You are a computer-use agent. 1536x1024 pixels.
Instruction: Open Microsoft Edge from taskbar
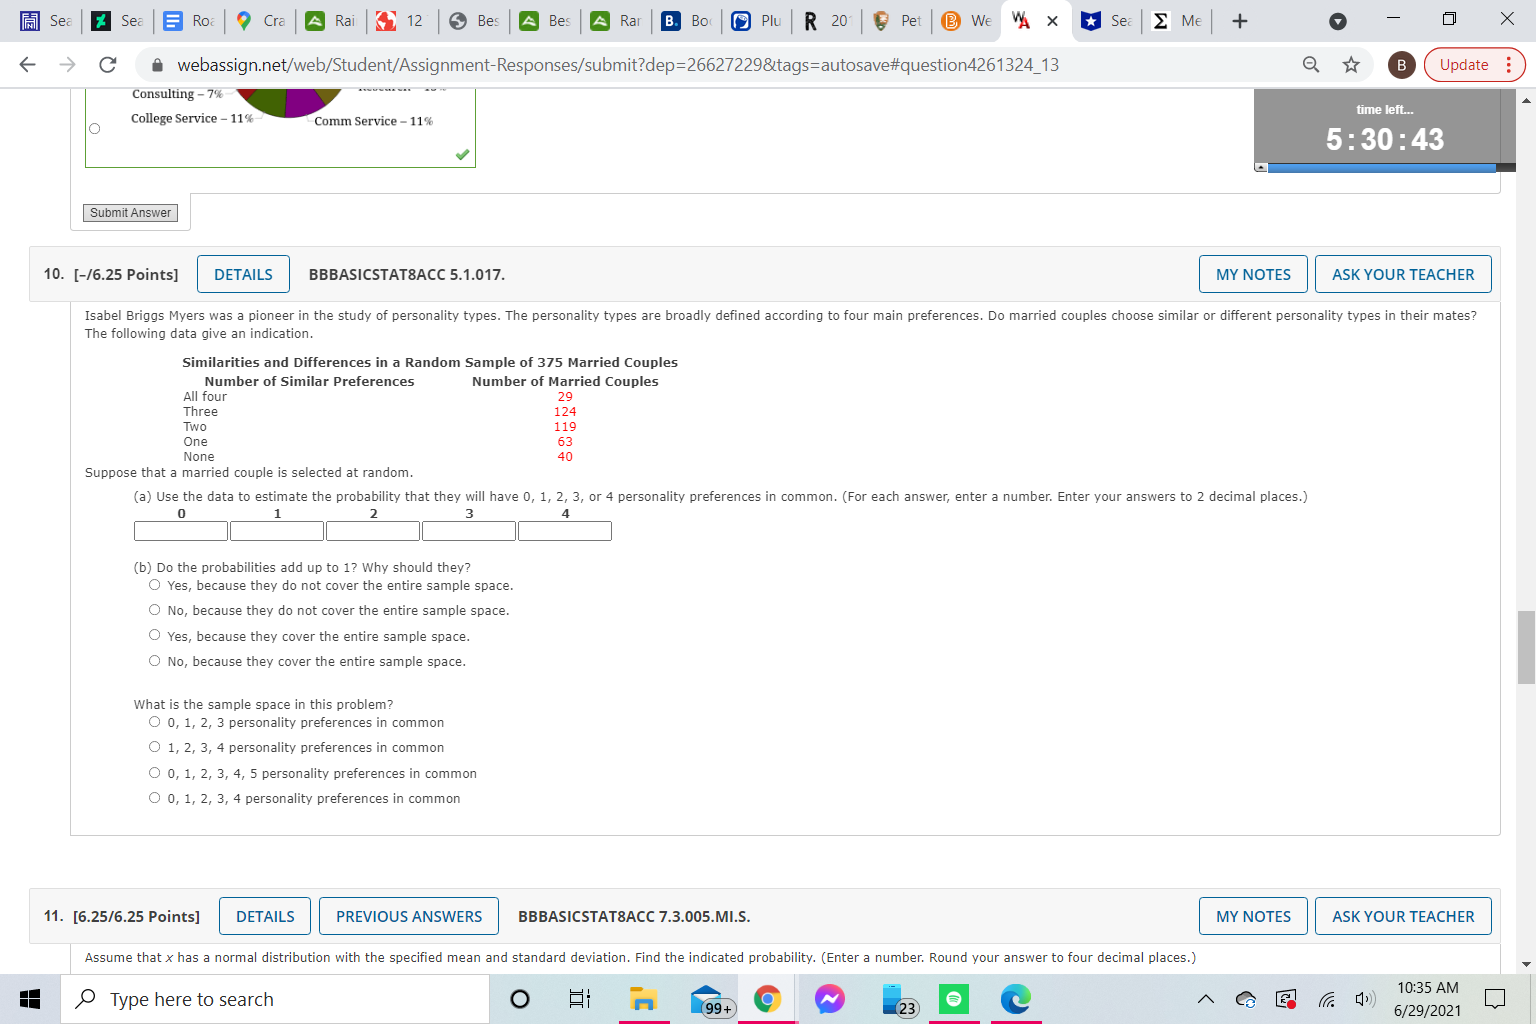point(1016,998)
